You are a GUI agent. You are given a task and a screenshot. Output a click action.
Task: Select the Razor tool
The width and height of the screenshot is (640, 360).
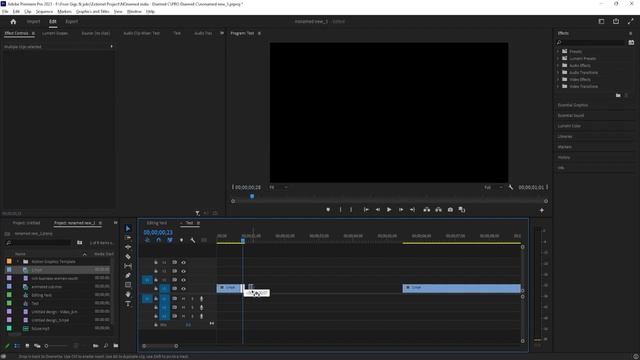click(x=128, y=256)
